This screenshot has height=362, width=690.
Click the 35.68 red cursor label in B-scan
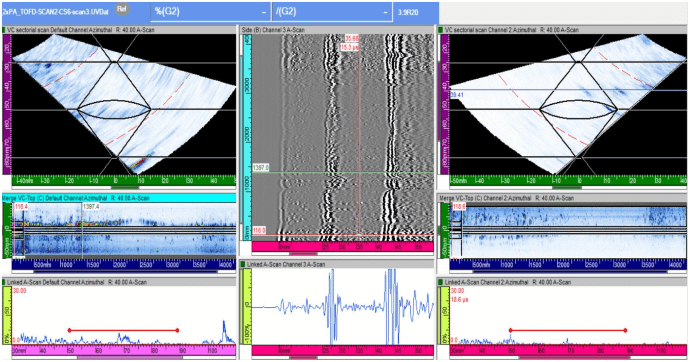tap(352, 39)
